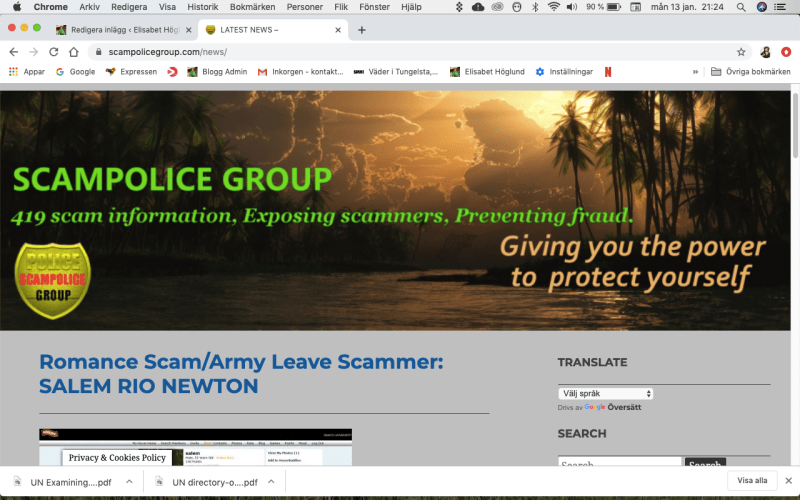Image resolution: width=800 pixels, height=500 pixels.
Task: Select the LATEST NEWS tab
Action: 273,30
